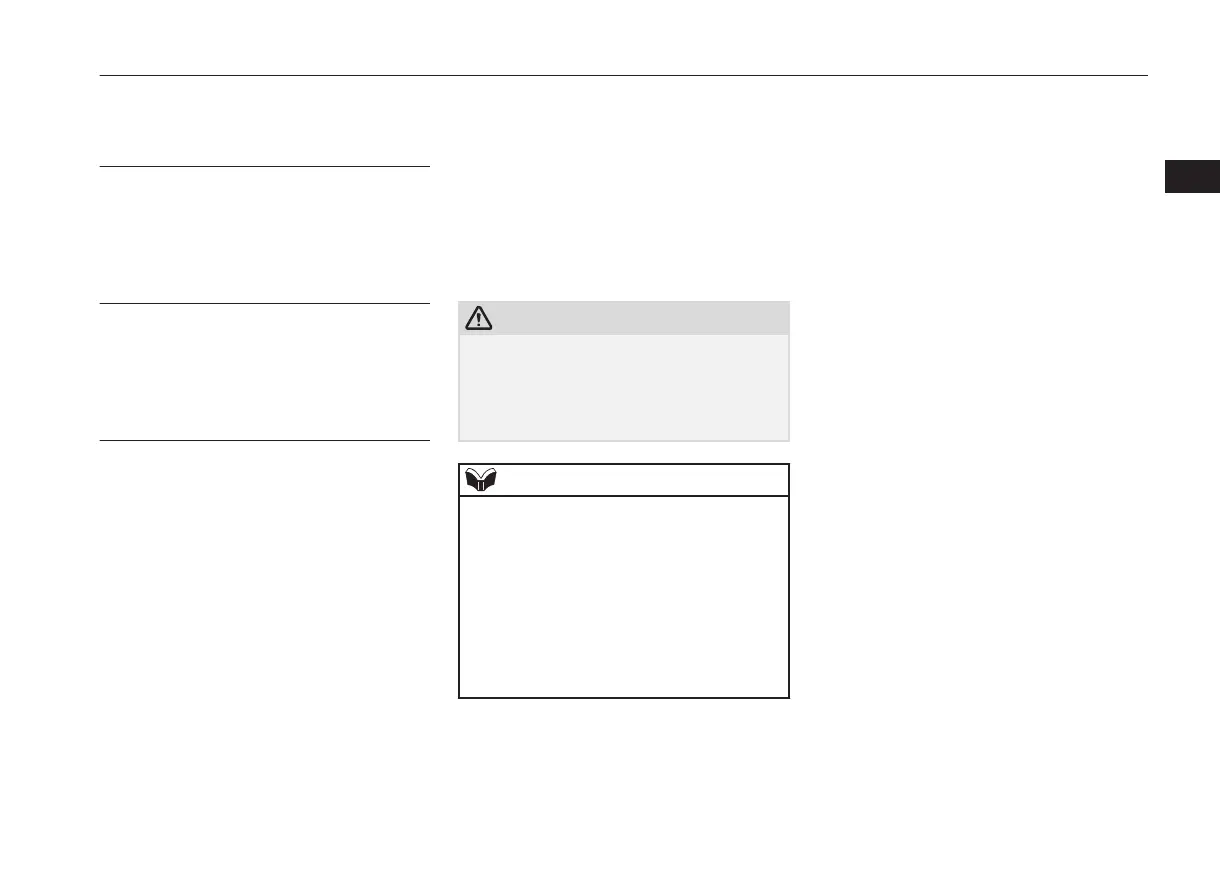
Task: Click the gray caution header bar
Action: point(640,319)
